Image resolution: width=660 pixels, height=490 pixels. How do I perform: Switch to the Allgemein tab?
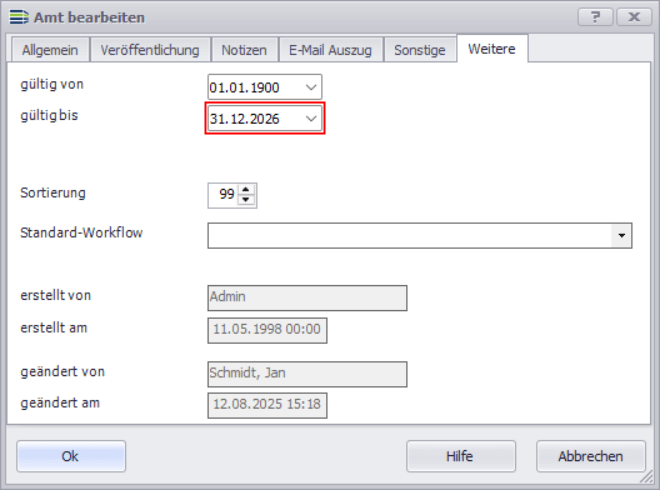point(50,49)
